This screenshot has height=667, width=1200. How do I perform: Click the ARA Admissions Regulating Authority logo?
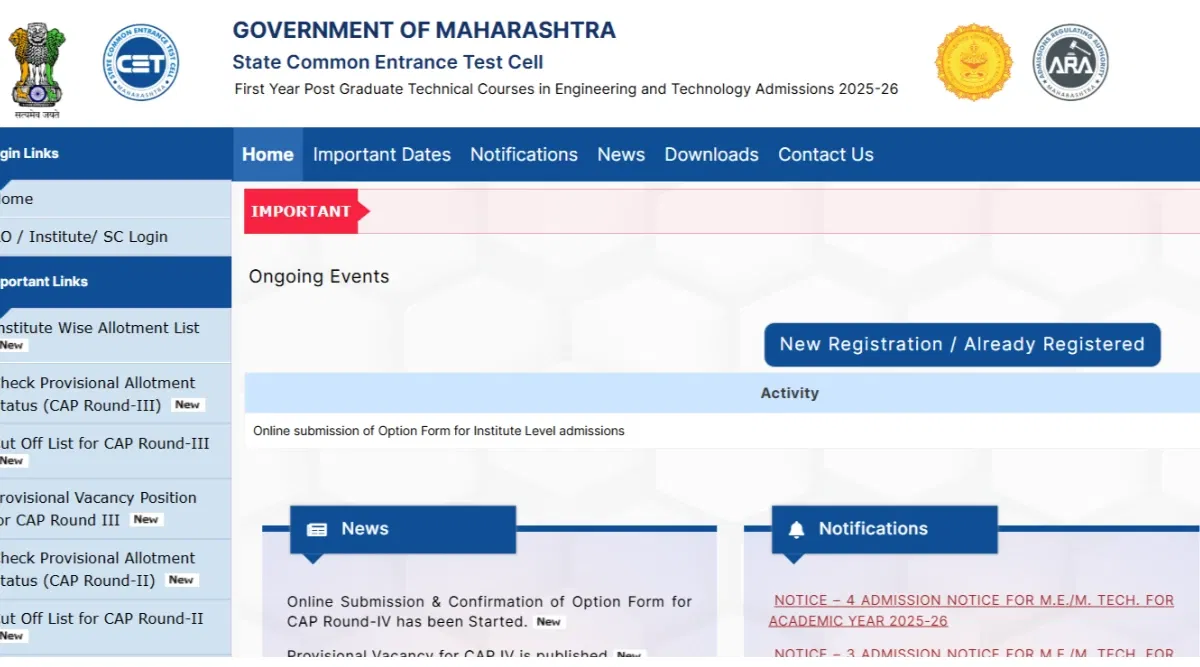(x=1070, y=62)
